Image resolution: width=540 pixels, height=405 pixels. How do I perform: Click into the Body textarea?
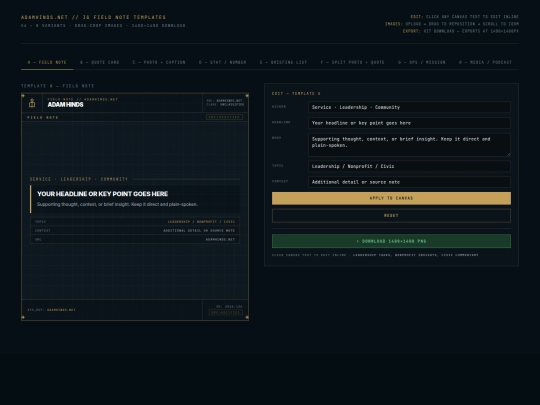click(409, 145)
